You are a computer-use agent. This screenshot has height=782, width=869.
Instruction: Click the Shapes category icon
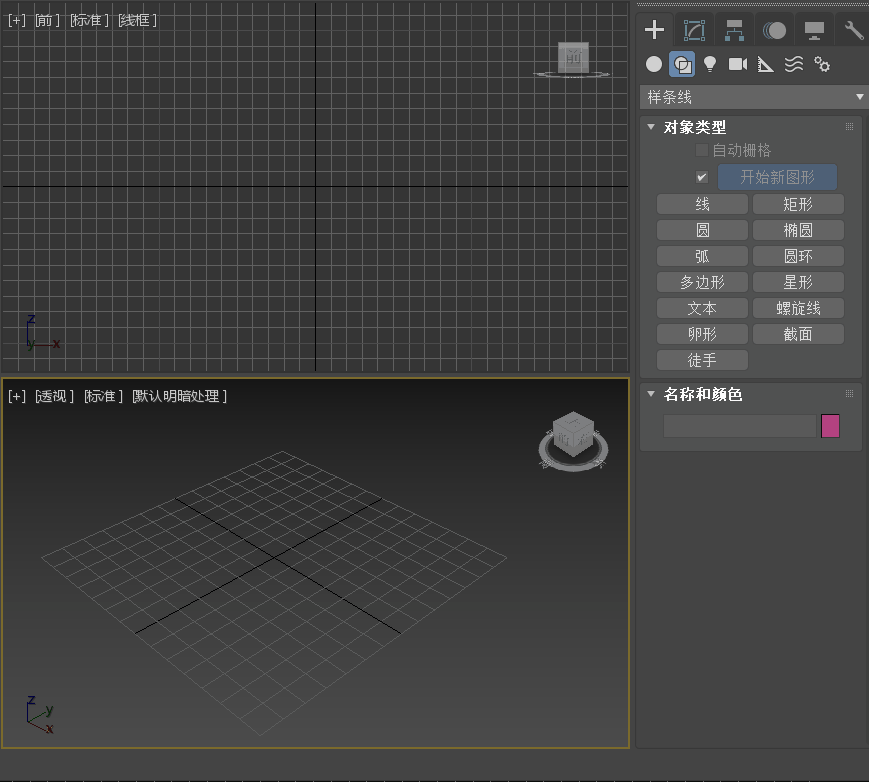click(x=682, y=63)
